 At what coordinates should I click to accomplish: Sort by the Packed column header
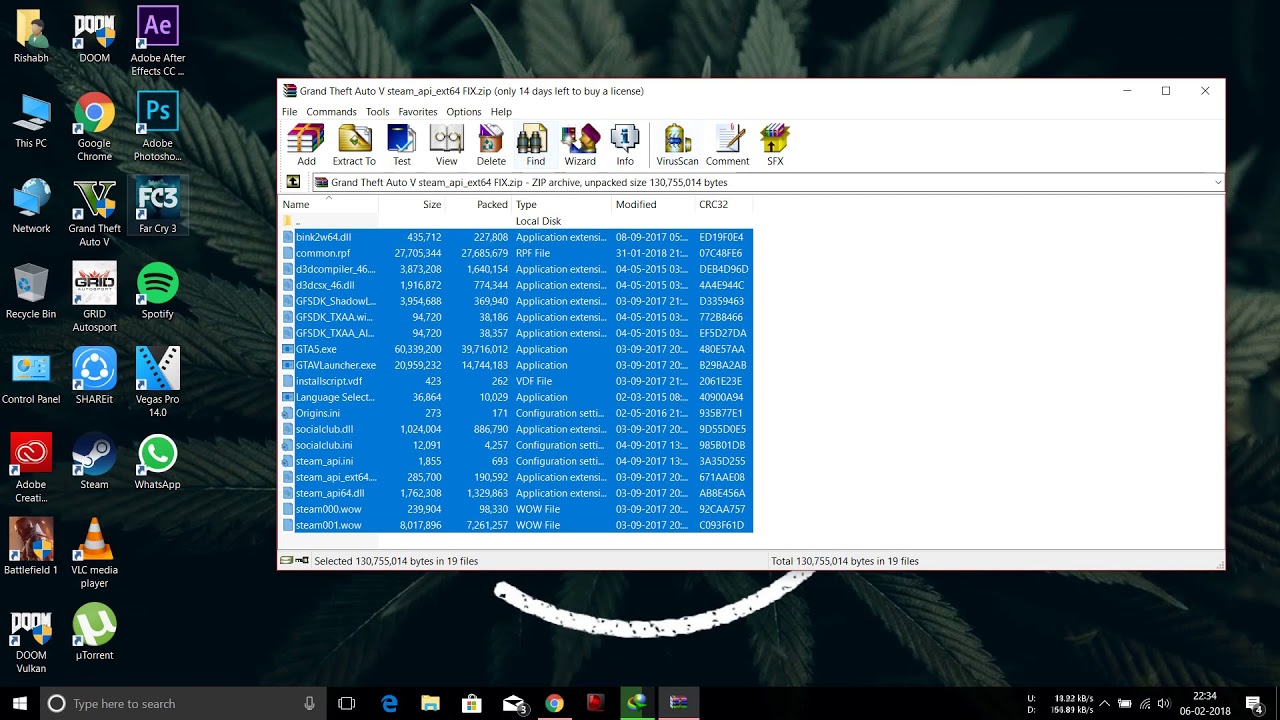coord(478,204)
